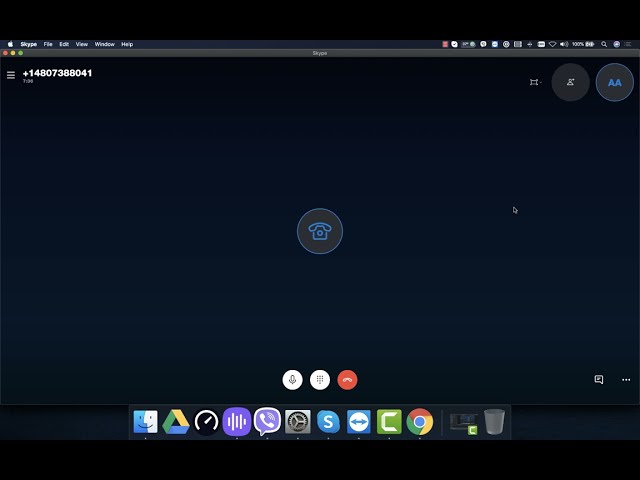Open the hamburger menu sidebar
This screenshot has height=480, width=640.
(x=11, y=75)
